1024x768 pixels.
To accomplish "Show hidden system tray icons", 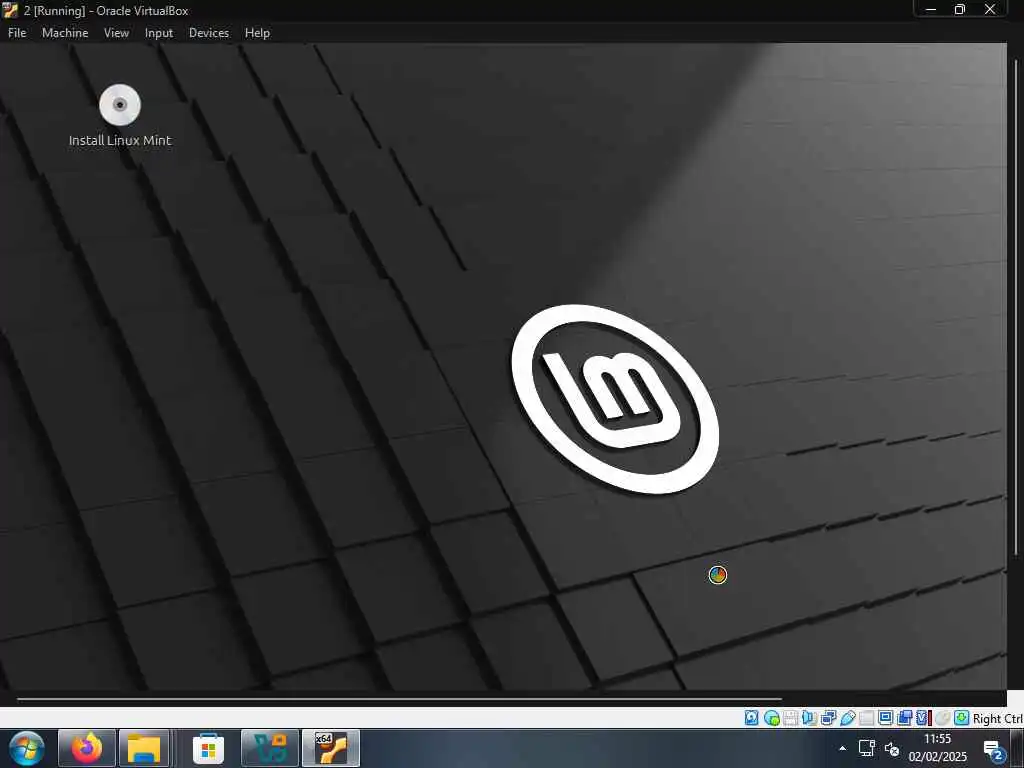I will click(x=842, y=748).
